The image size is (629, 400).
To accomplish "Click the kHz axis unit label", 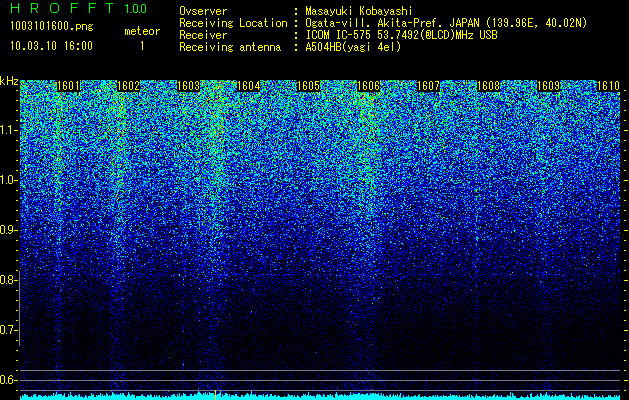I will [9, 81].
